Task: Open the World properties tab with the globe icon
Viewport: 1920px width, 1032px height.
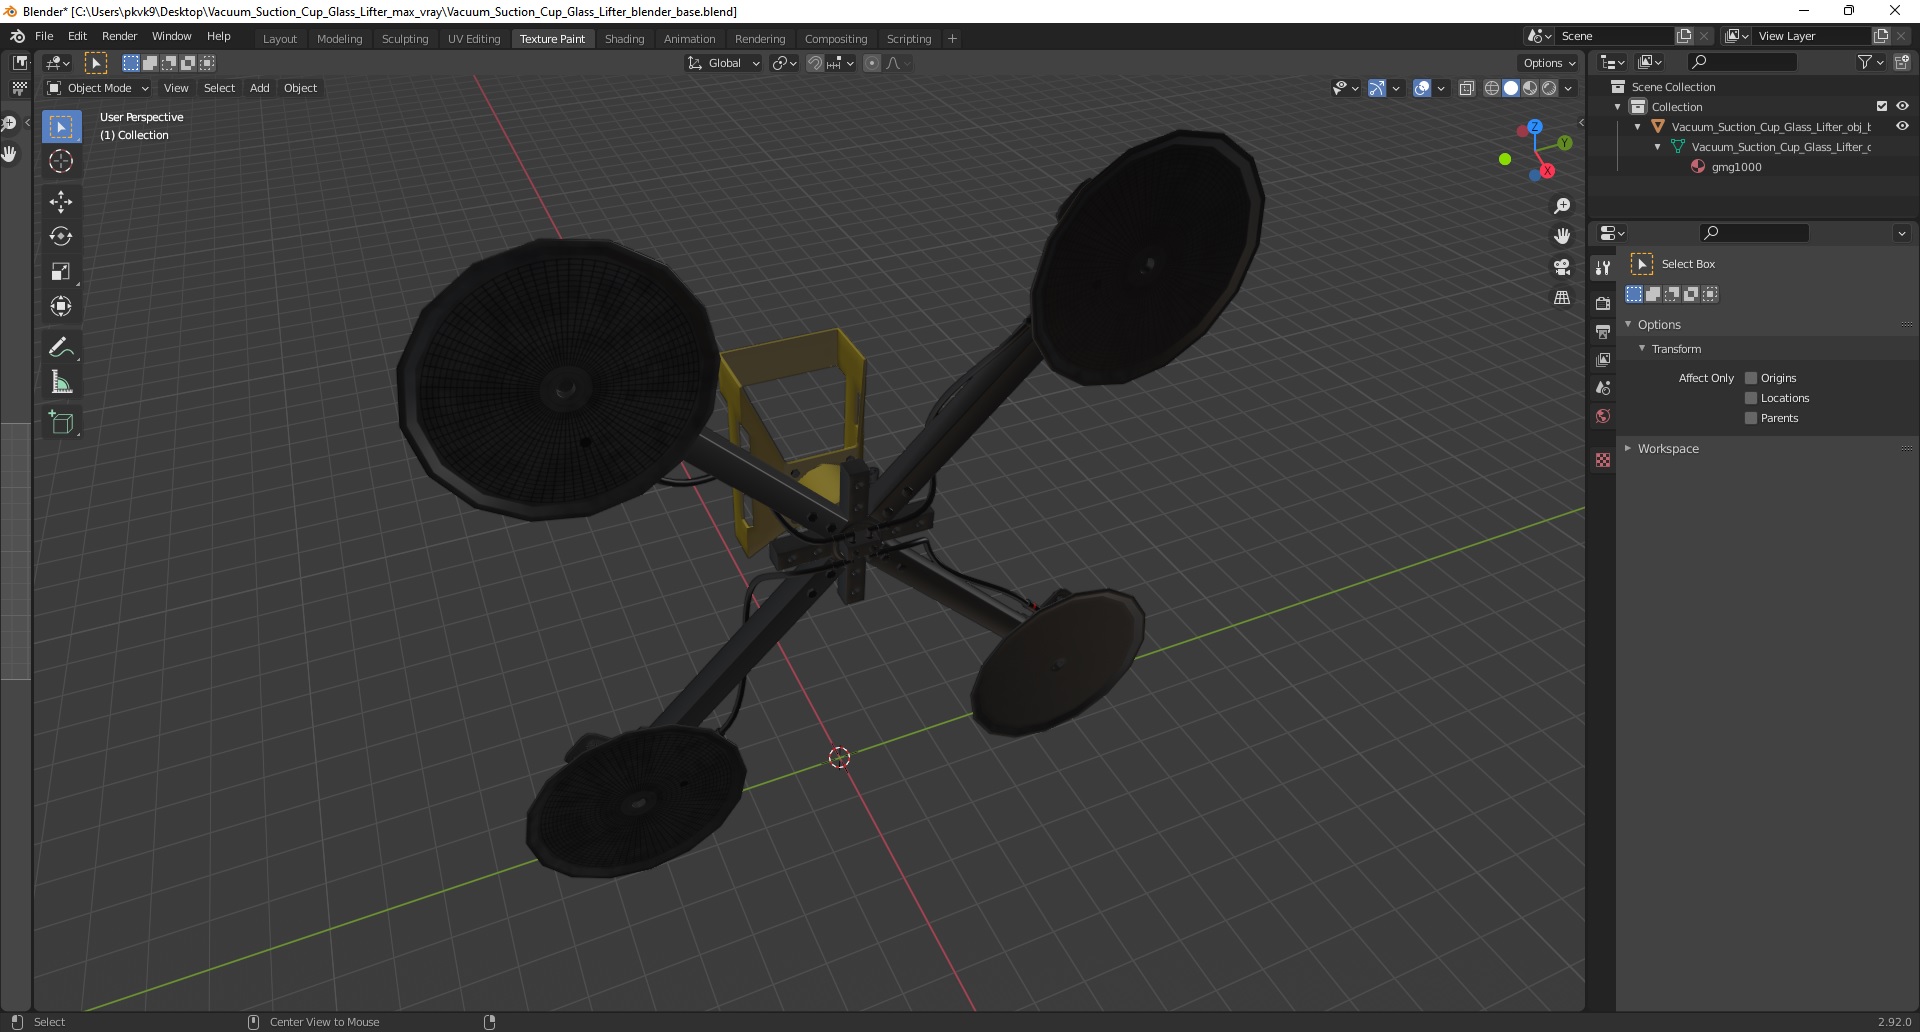Action: (x=1603, y=416)
